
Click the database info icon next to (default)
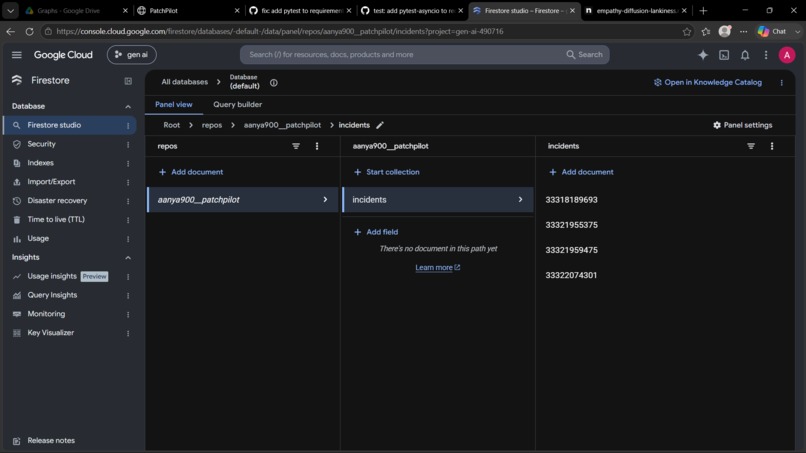click(273, 82)
